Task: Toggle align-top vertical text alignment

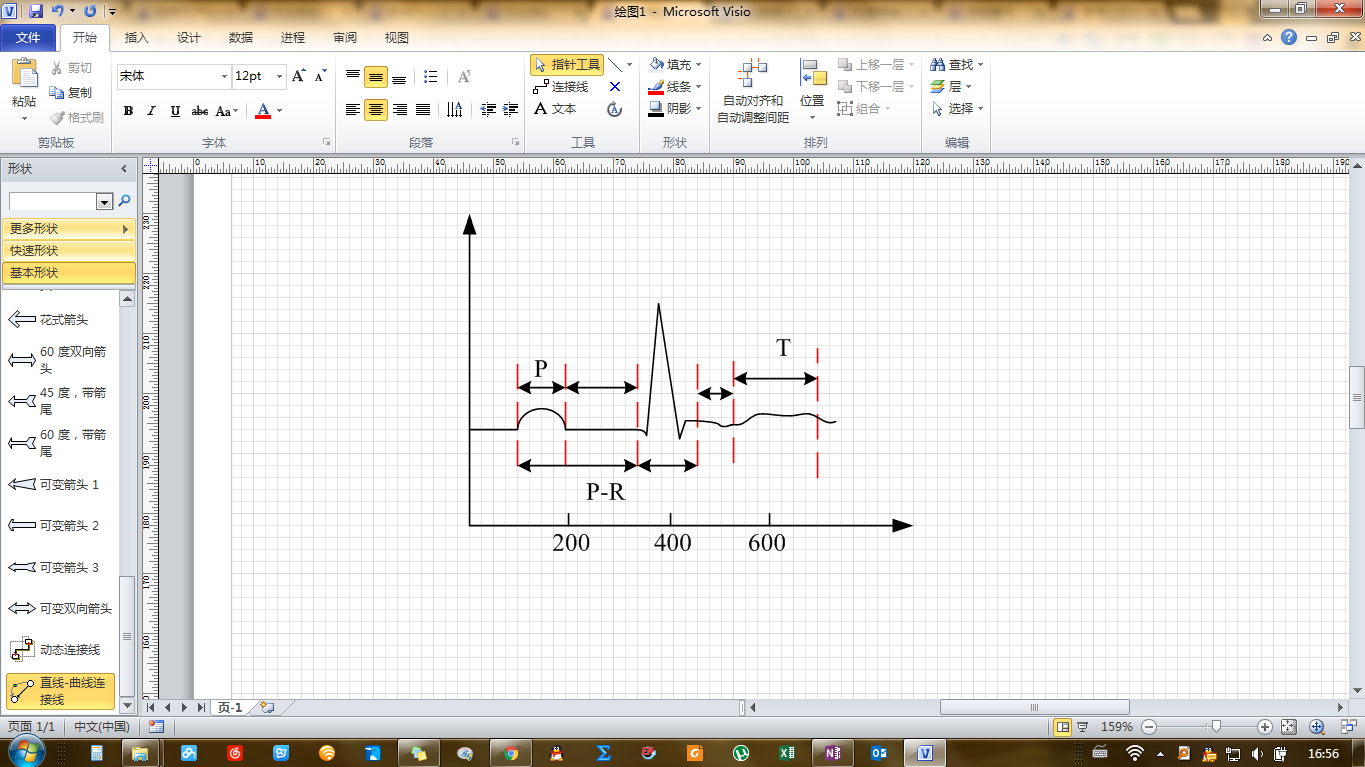Action: [x=353, y=77]
